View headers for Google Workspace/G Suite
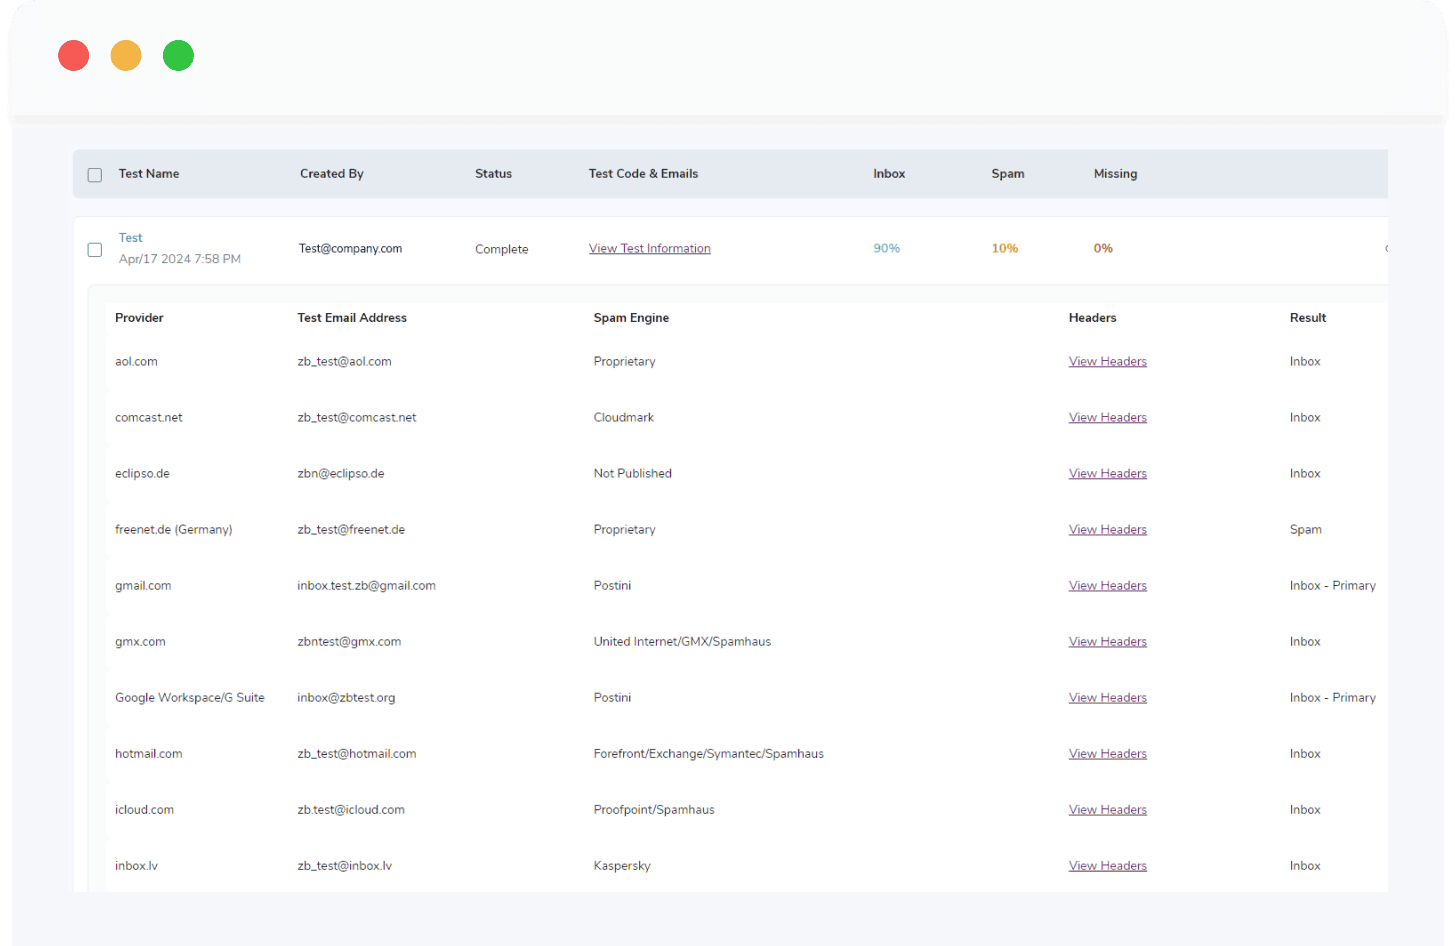 1107,697
